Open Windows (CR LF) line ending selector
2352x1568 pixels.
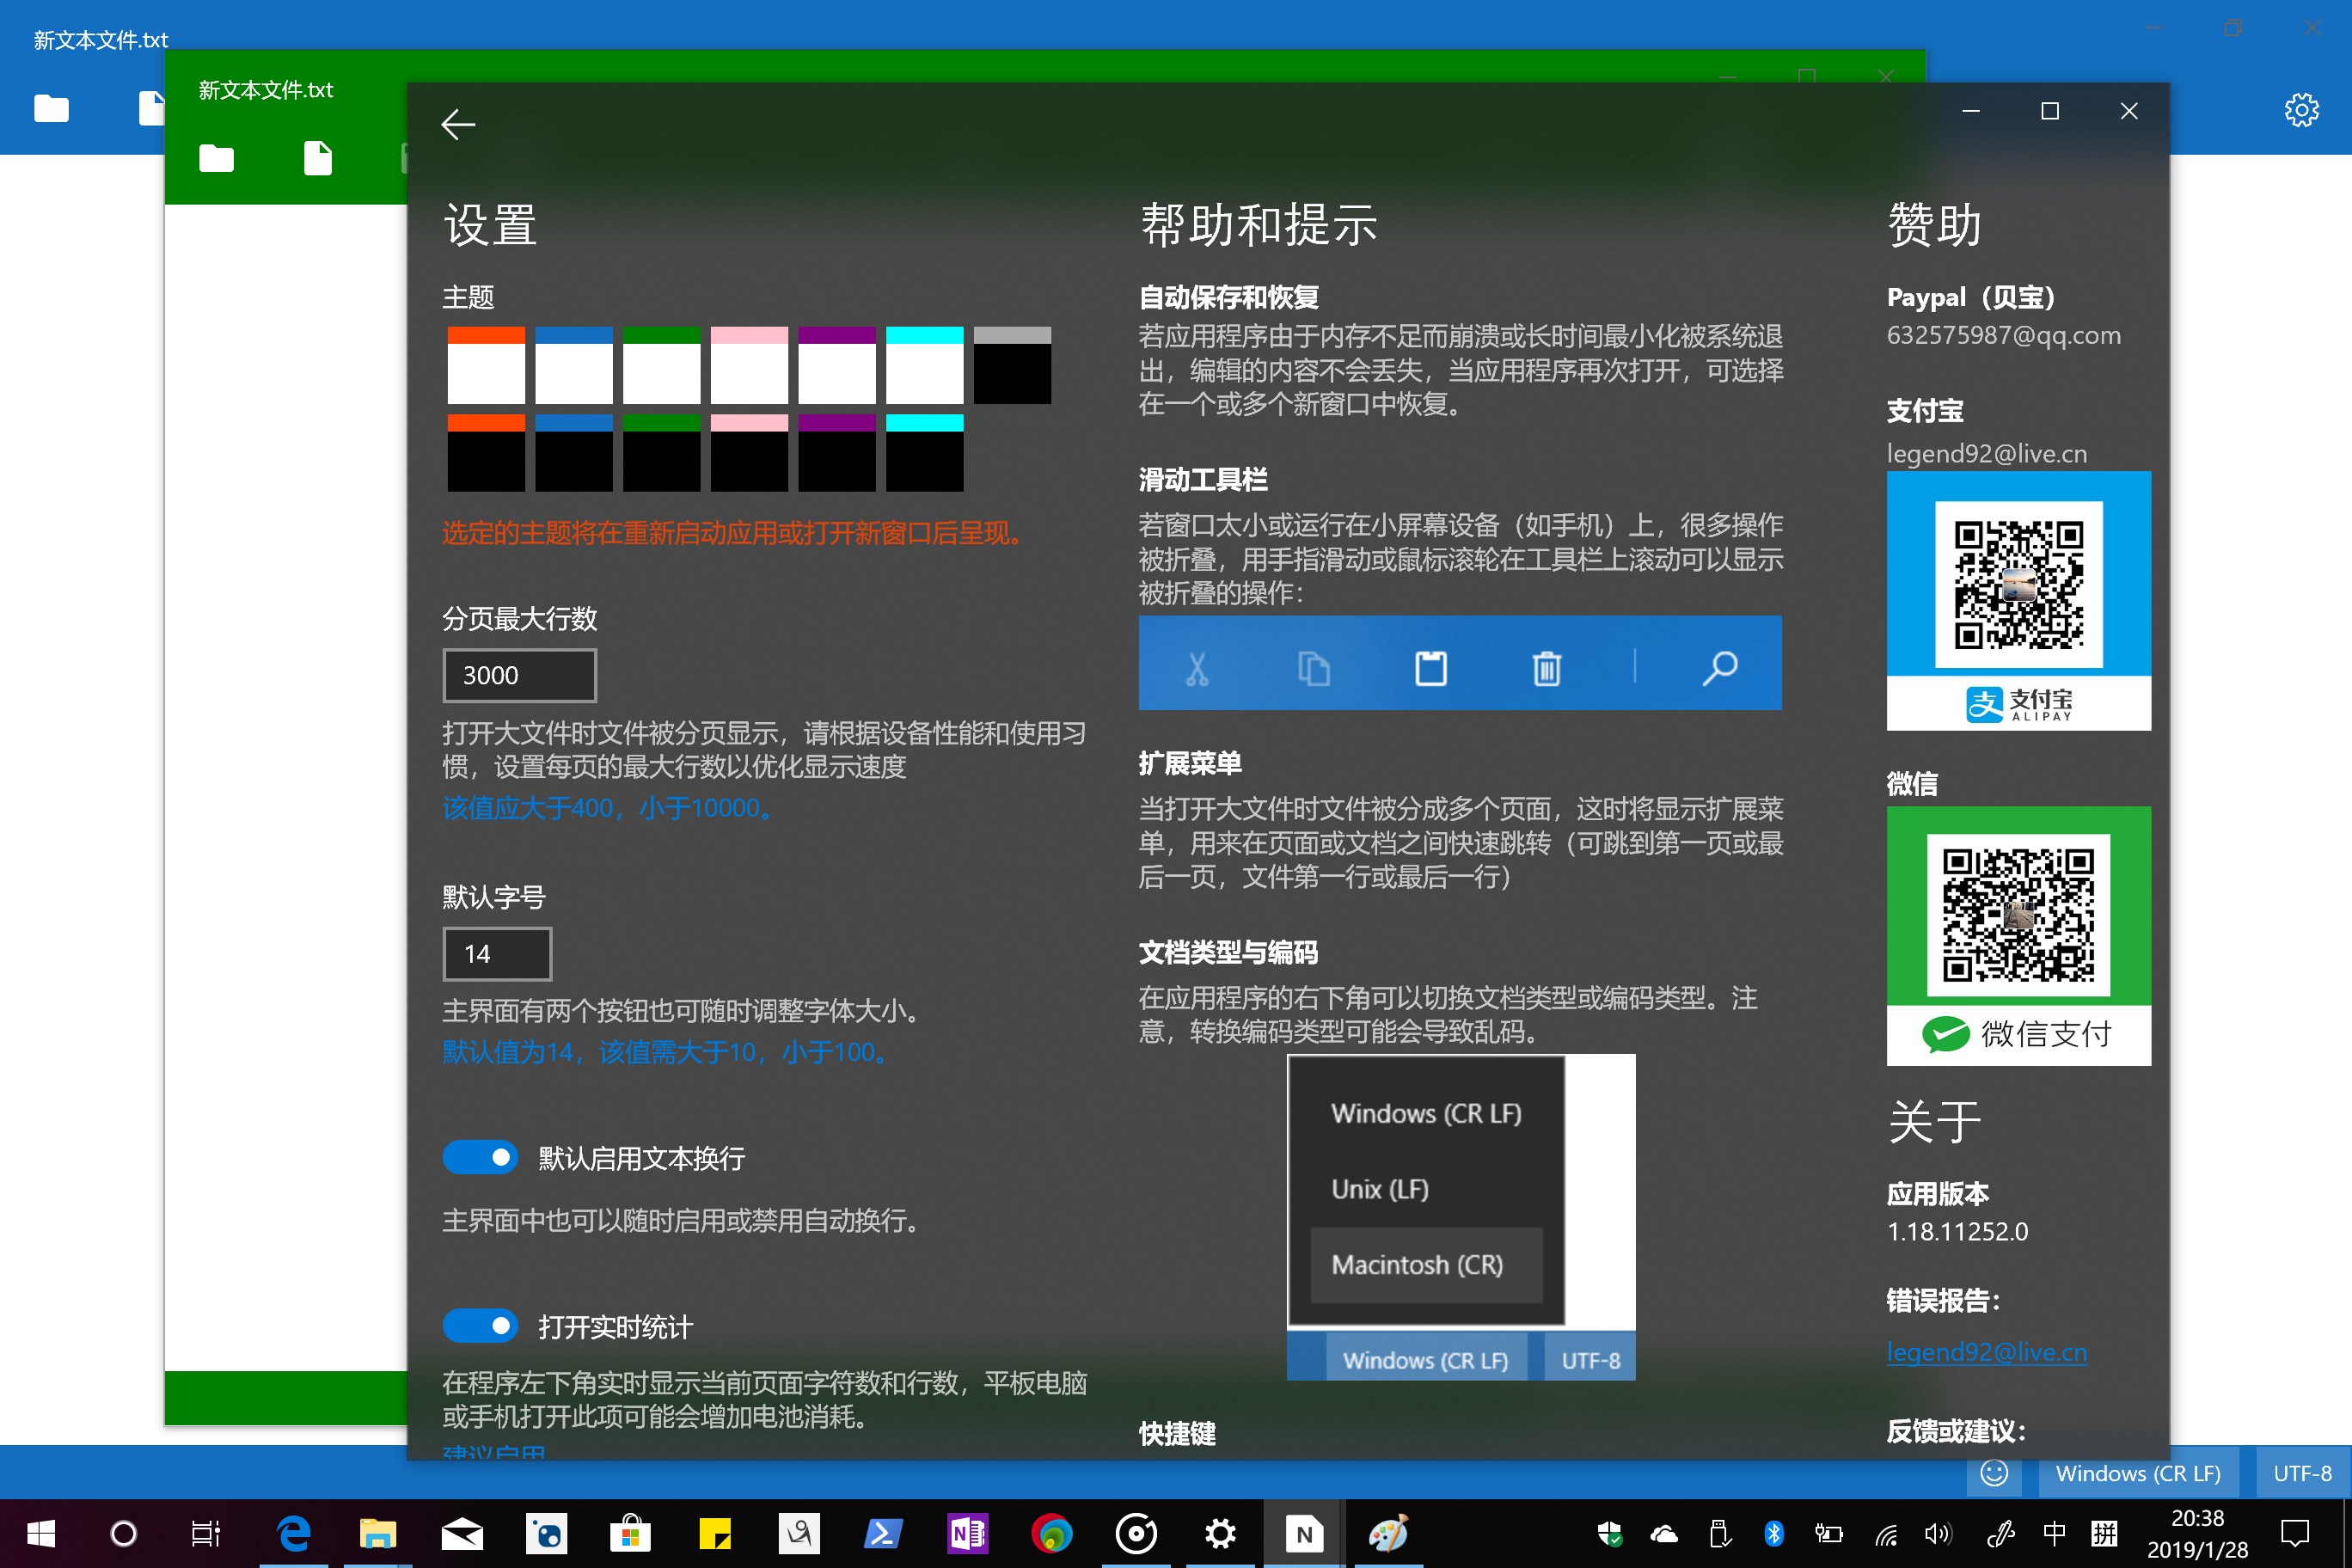(x=2137, y=1473)
